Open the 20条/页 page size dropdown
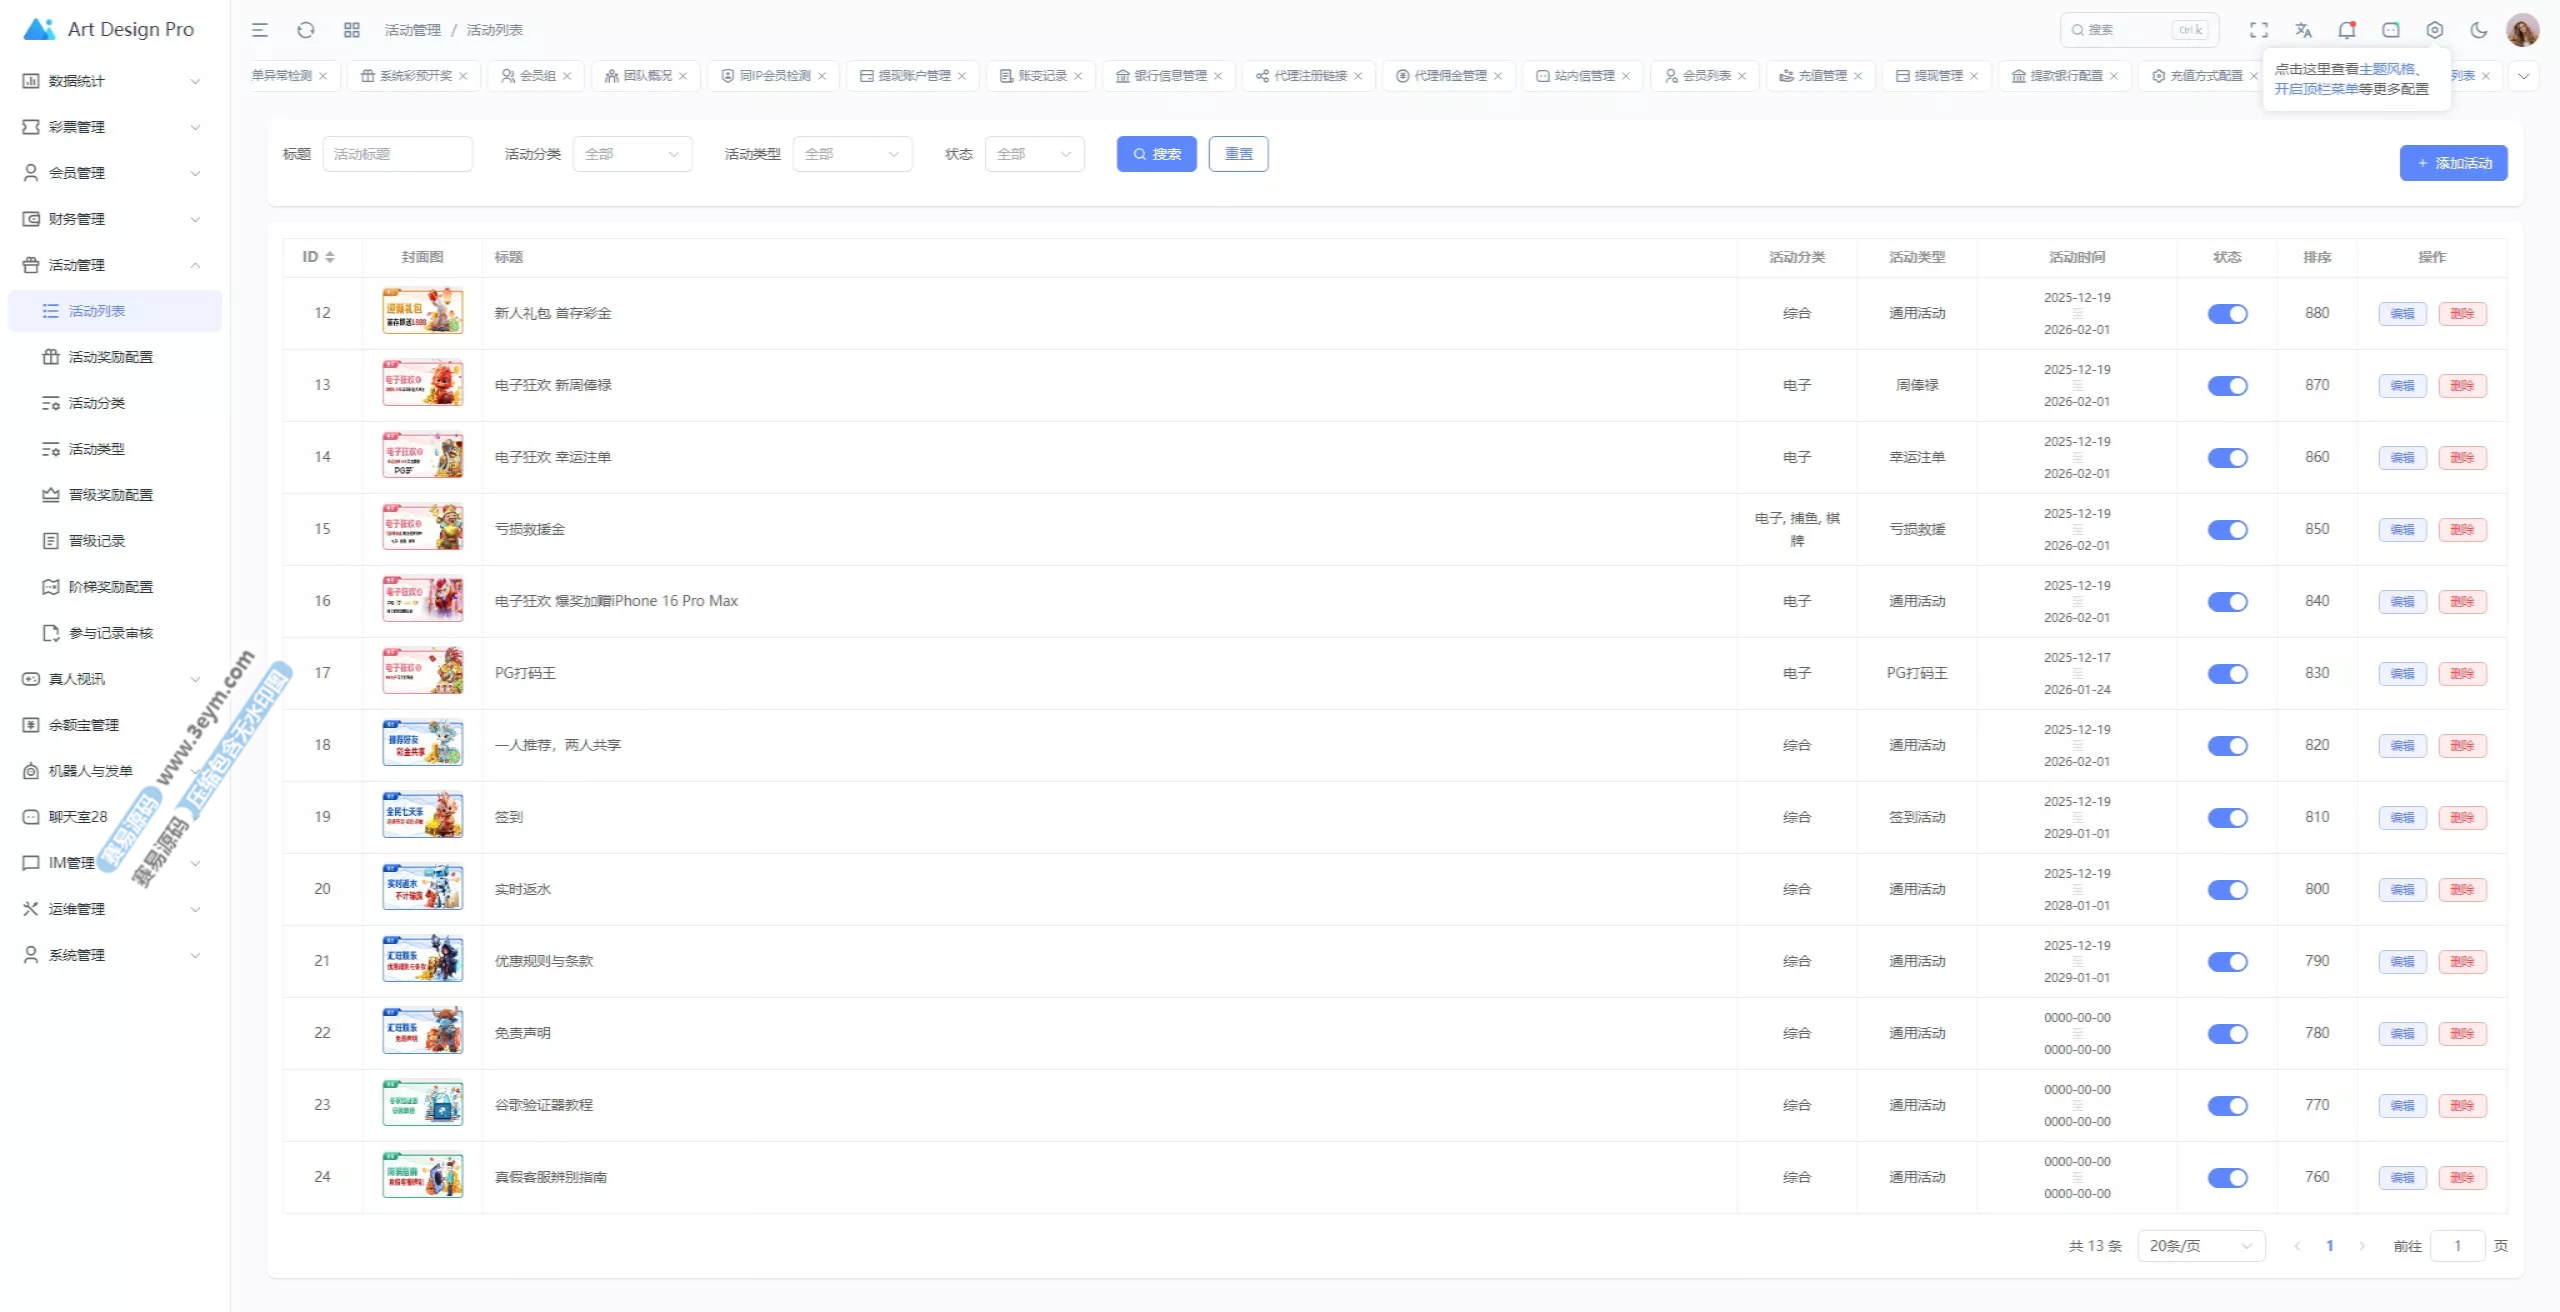This screenshot has height=1312, width=2560. [2200, 1246]
